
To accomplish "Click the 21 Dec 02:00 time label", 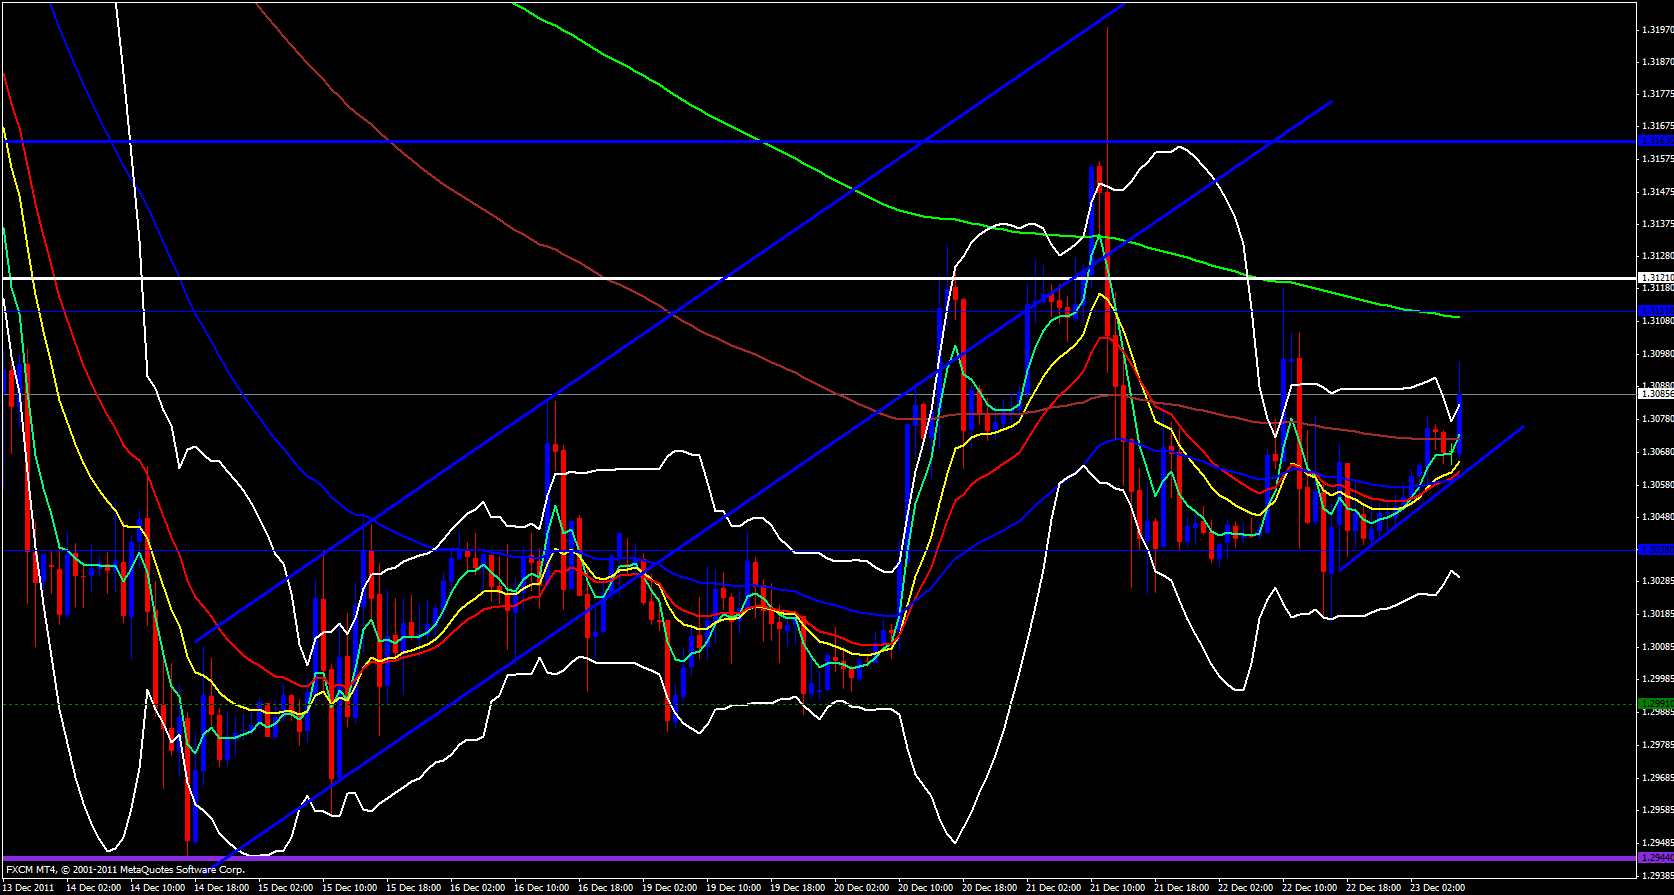I will [x=1053, y=887].
